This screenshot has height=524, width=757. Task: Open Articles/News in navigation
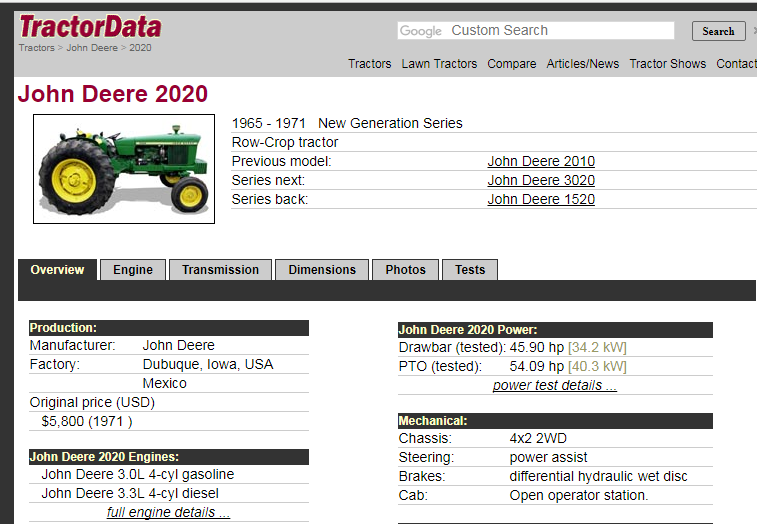(x=582, y=64)
